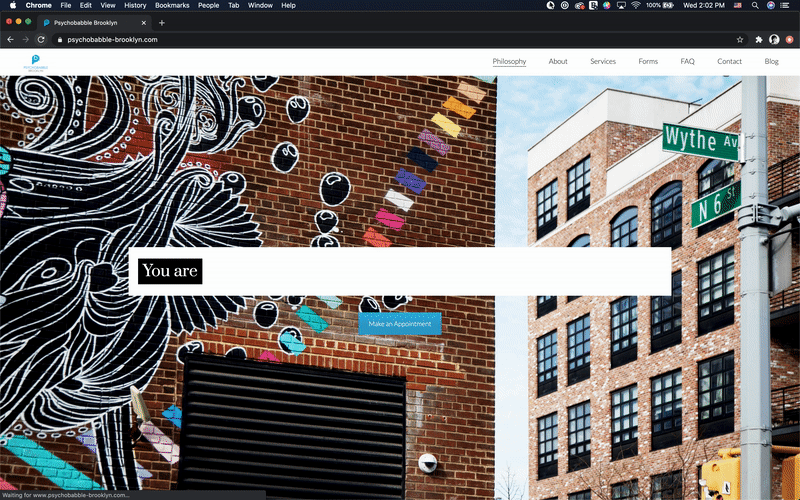This screenshot has width=800, height=500.
Task: Click the Creative Cloud menu bar icon
Action: [579, 5]
